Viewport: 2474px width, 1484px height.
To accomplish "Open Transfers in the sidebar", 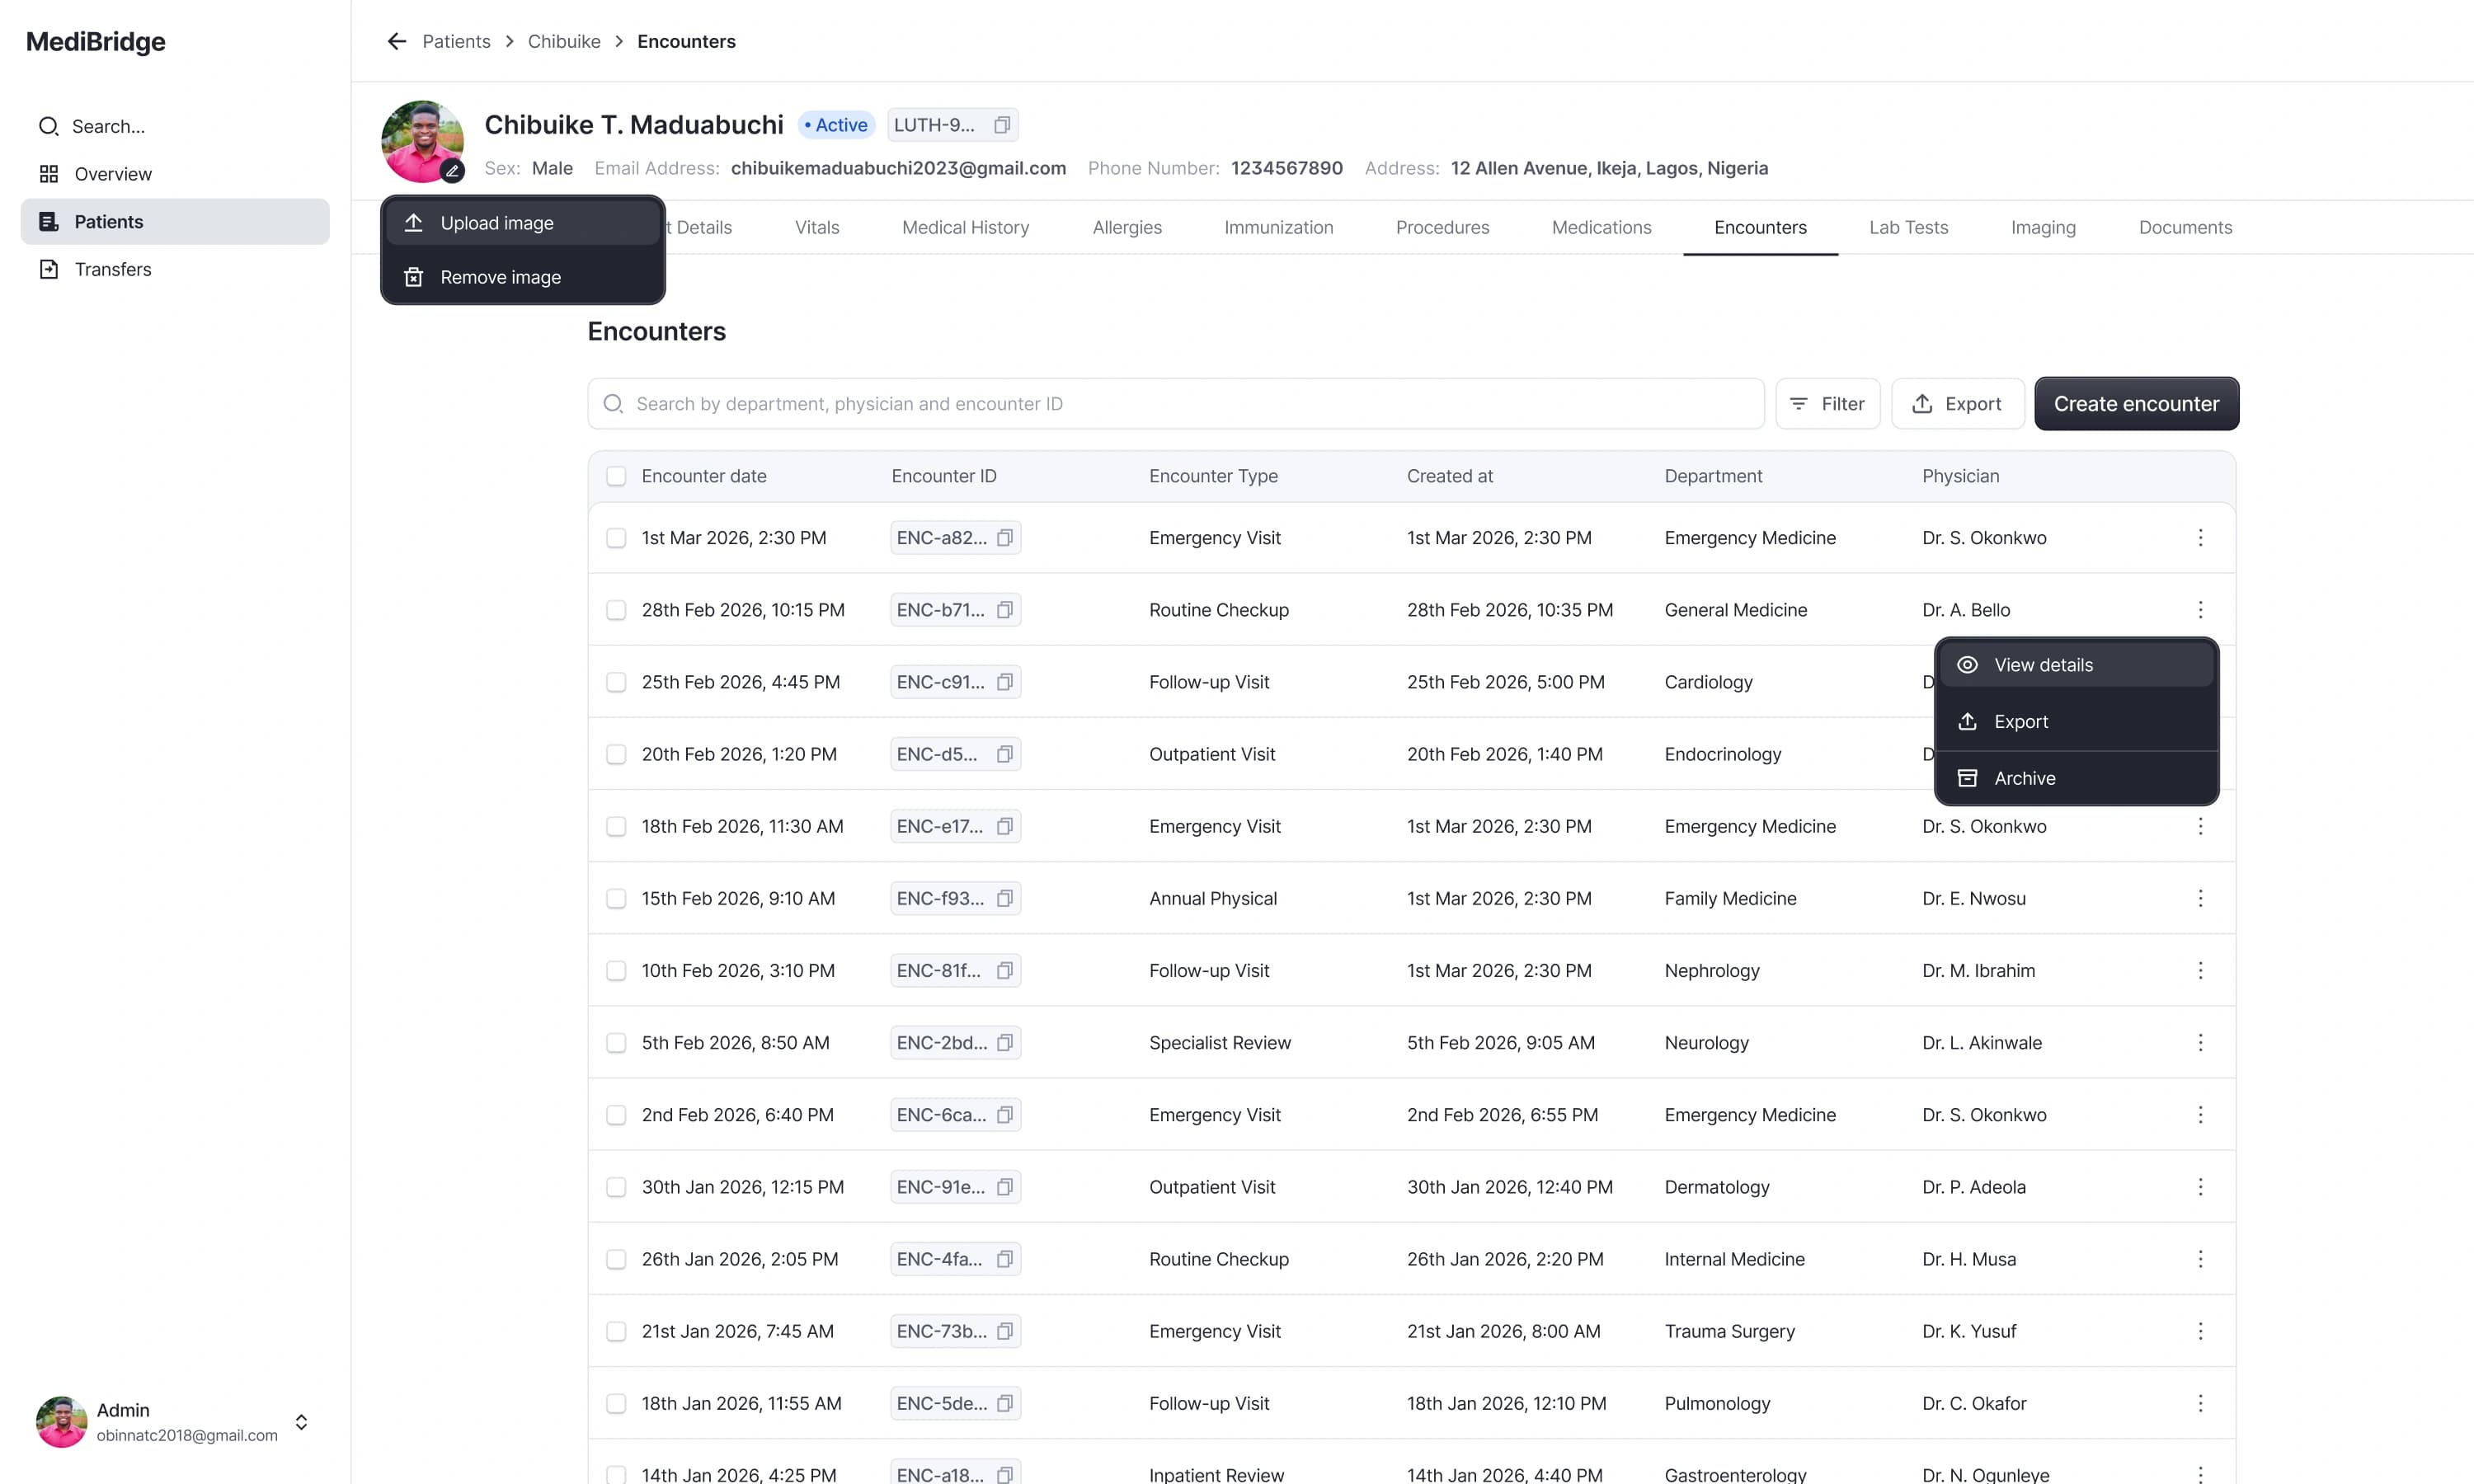I will point(175,269).
